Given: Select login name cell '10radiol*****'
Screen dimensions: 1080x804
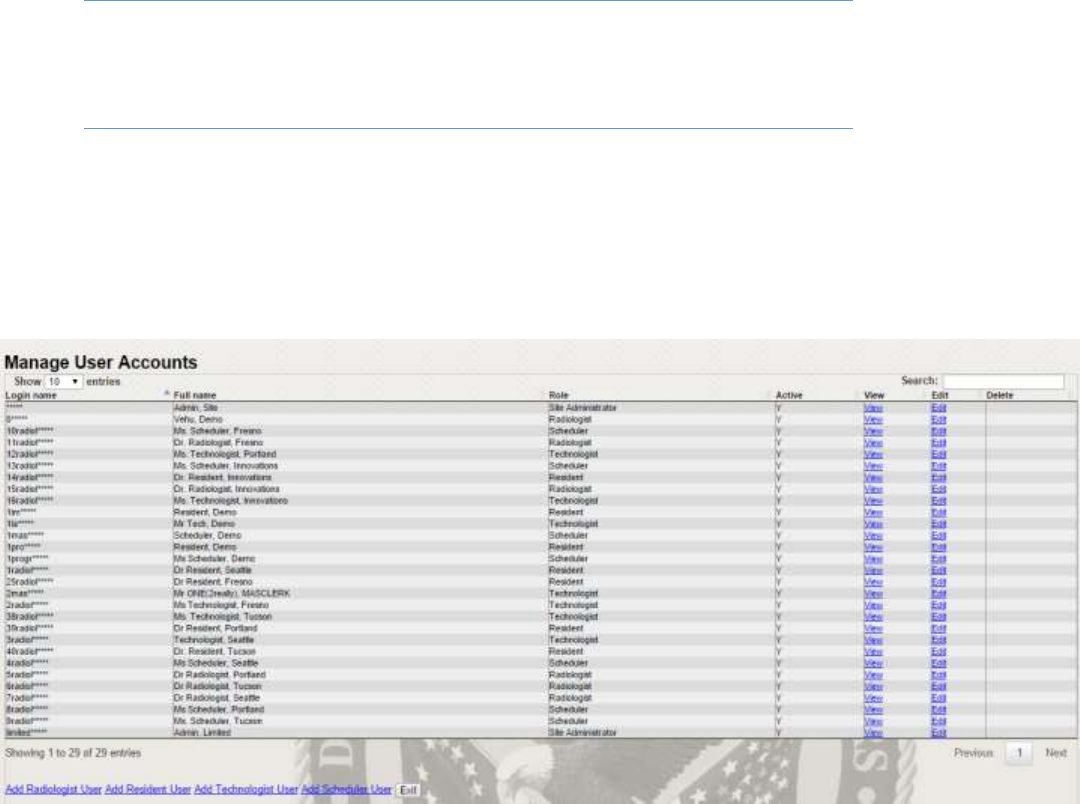Looking at the screenshot, I should click(30, 431).
